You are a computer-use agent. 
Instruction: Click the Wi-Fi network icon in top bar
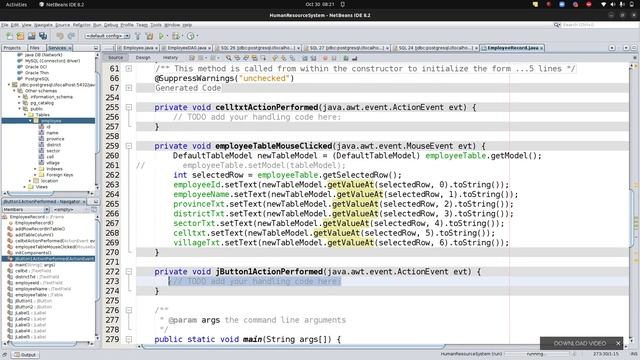[x=603, y=4]
